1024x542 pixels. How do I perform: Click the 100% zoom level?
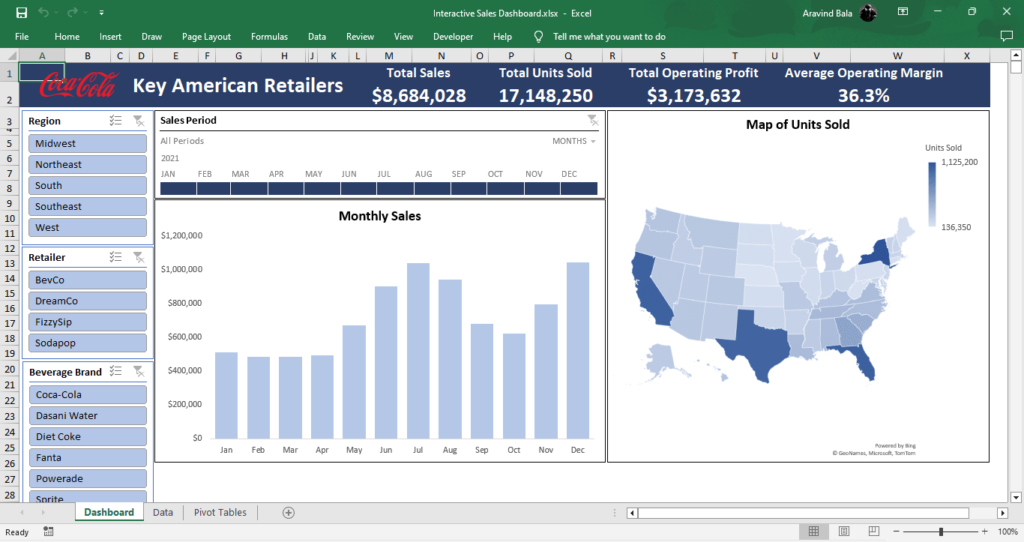coord(1007,532)
